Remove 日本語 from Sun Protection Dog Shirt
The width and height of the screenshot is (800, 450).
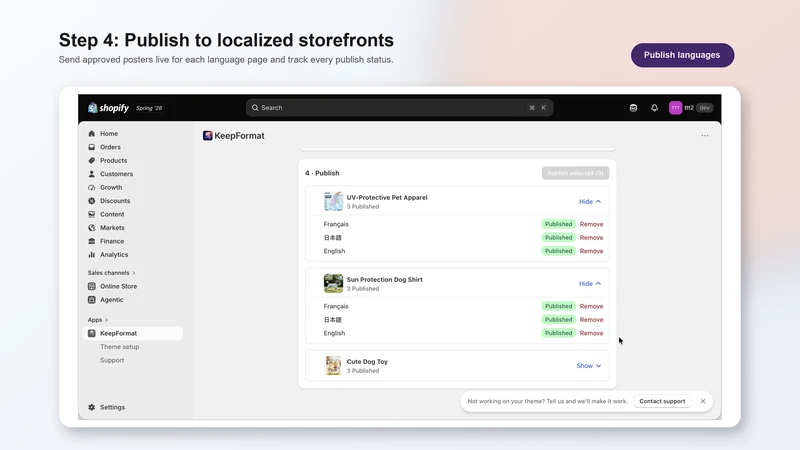point(591,320)
